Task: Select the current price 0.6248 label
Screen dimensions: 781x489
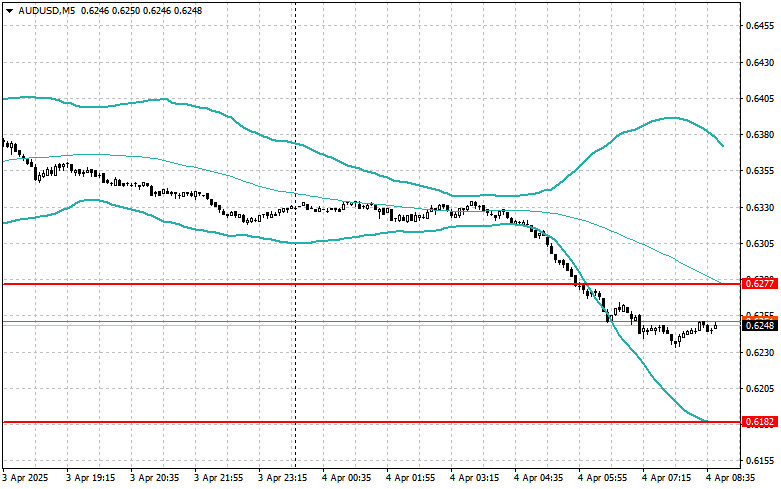Action: pos(760,326)
